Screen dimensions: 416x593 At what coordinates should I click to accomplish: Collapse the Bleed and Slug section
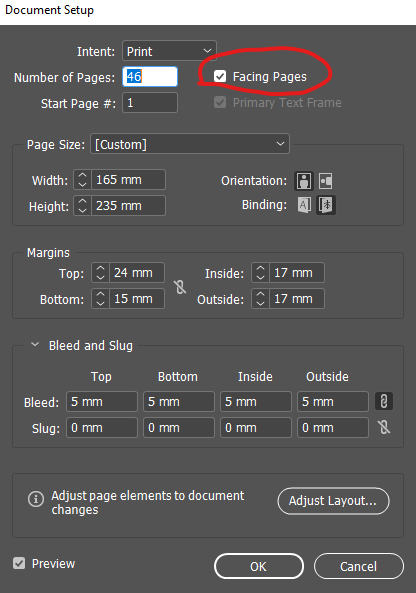(x=35, y=344)
